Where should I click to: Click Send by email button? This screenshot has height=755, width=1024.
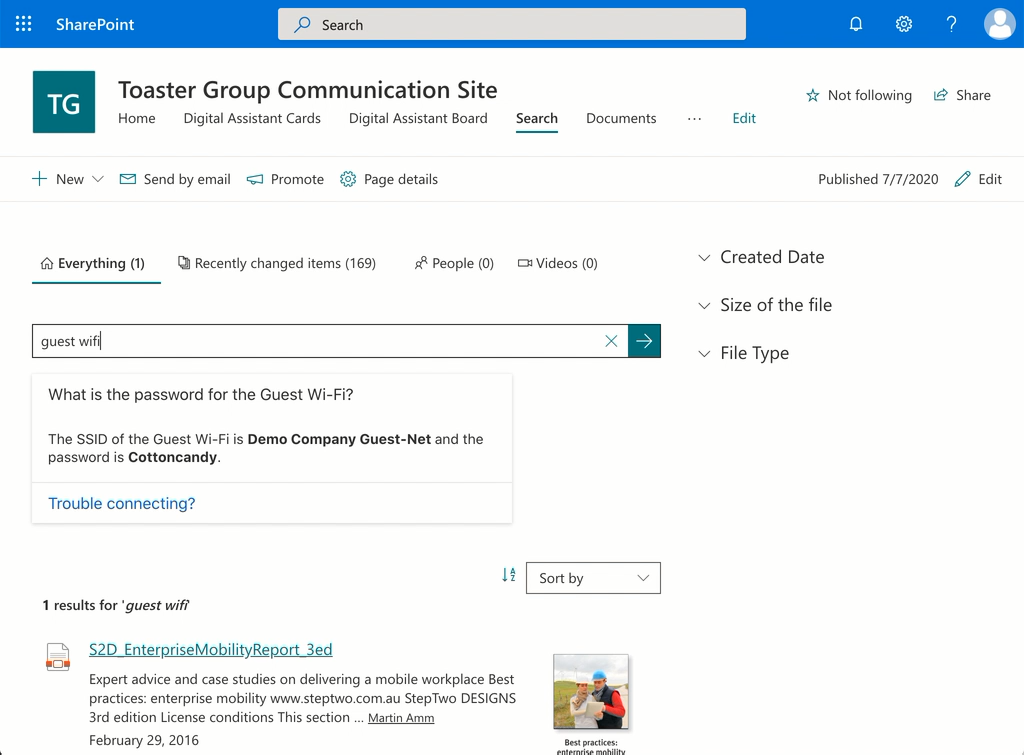pyautogui.click(x=175, y=179)
